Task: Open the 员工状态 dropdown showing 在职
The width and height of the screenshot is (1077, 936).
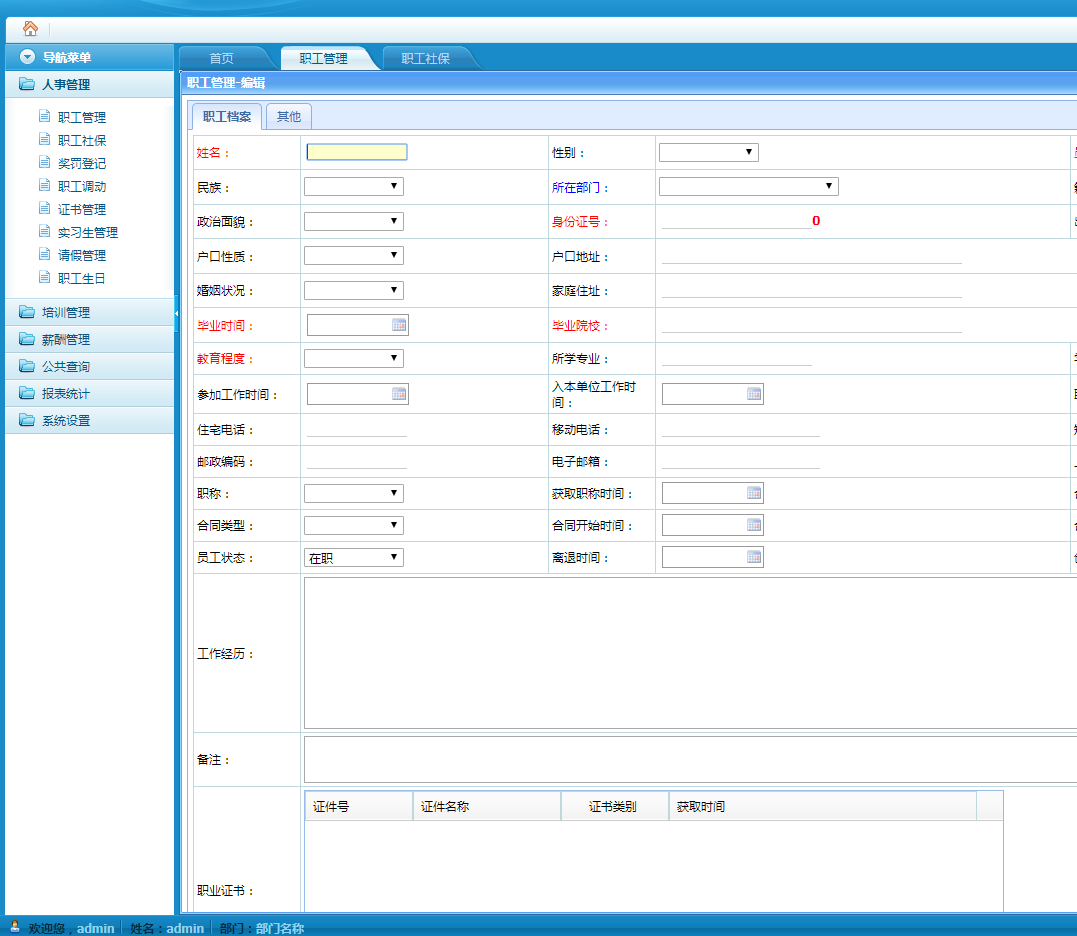Action: tap(354, 557)
